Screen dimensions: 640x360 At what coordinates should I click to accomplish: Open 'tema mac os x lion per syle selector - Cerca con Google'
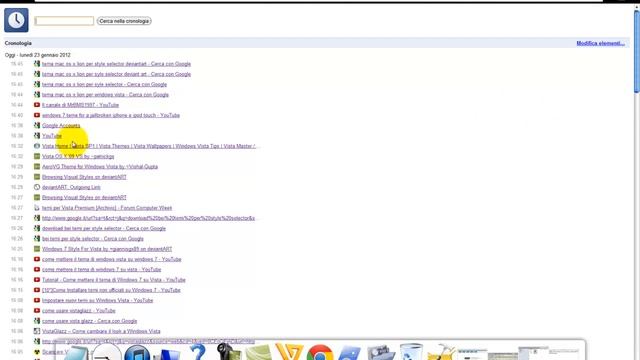[x=104, y=84]
